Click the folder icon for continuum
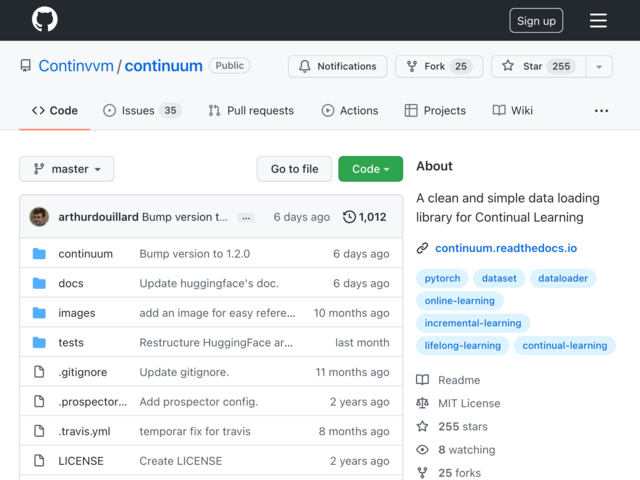The width and height of the screenshot is (640, 480). (x=39, y=253)
